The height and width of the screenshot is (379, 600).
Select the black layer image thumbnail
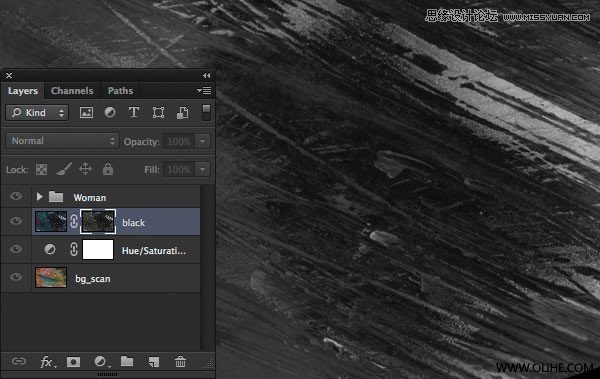coord(51,221)
